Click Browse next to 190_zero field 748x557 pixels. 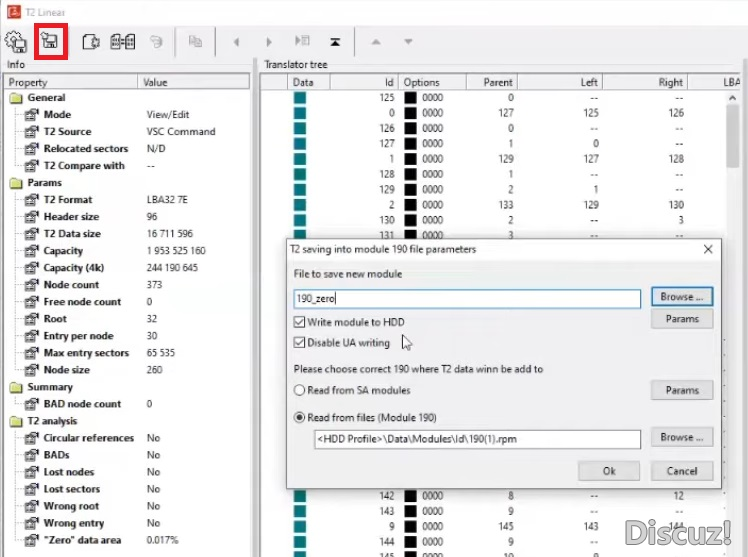tap(682, 297)
